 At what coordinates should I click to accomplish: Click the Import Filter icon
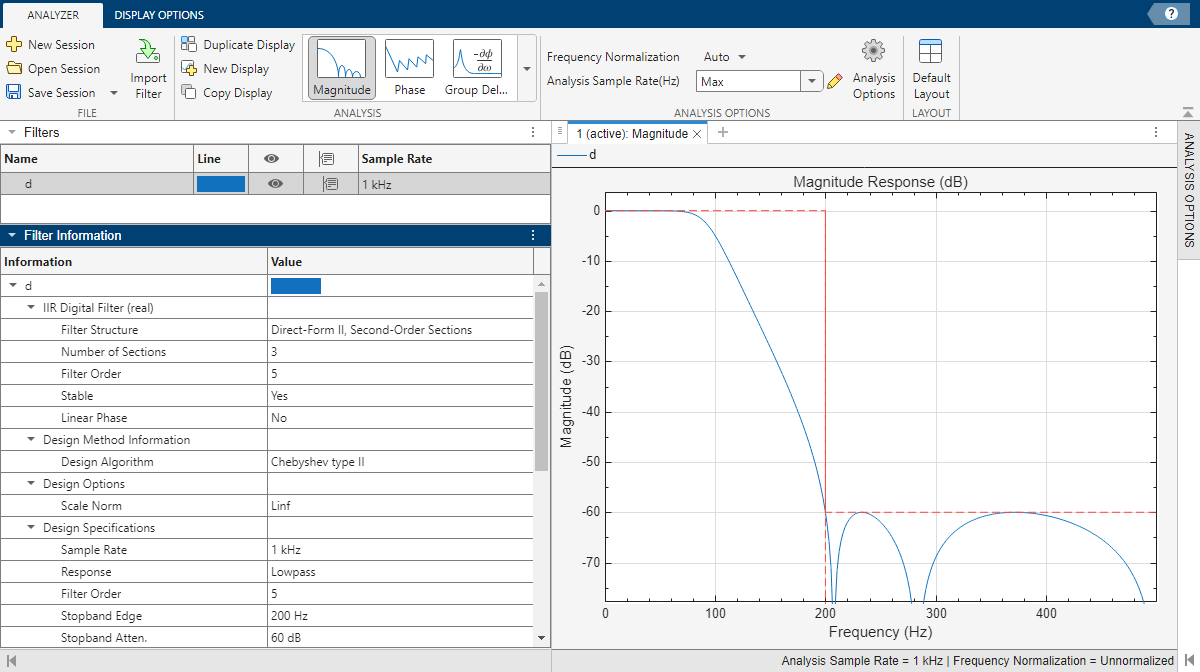[147, 62]
